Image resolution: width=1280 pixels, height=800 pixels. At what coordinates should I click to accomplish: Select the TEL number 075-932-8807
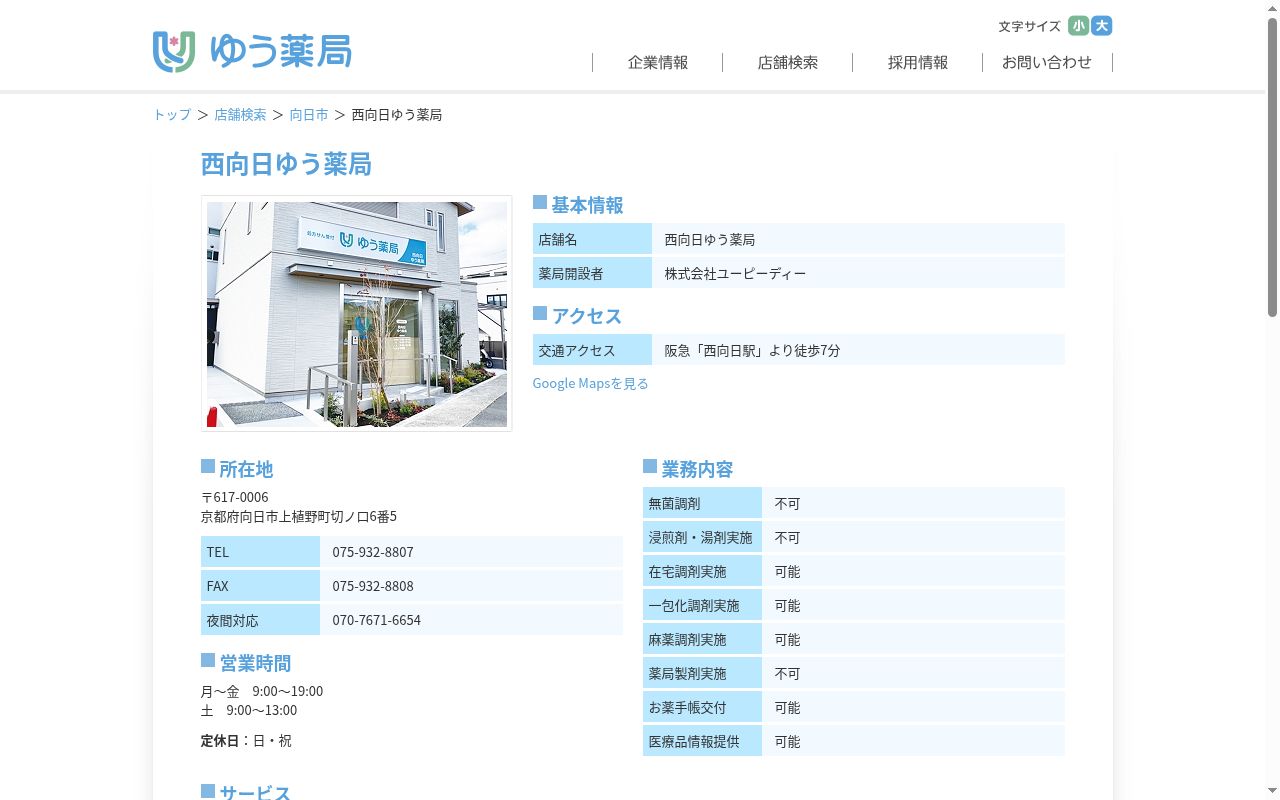coord(373,552)
